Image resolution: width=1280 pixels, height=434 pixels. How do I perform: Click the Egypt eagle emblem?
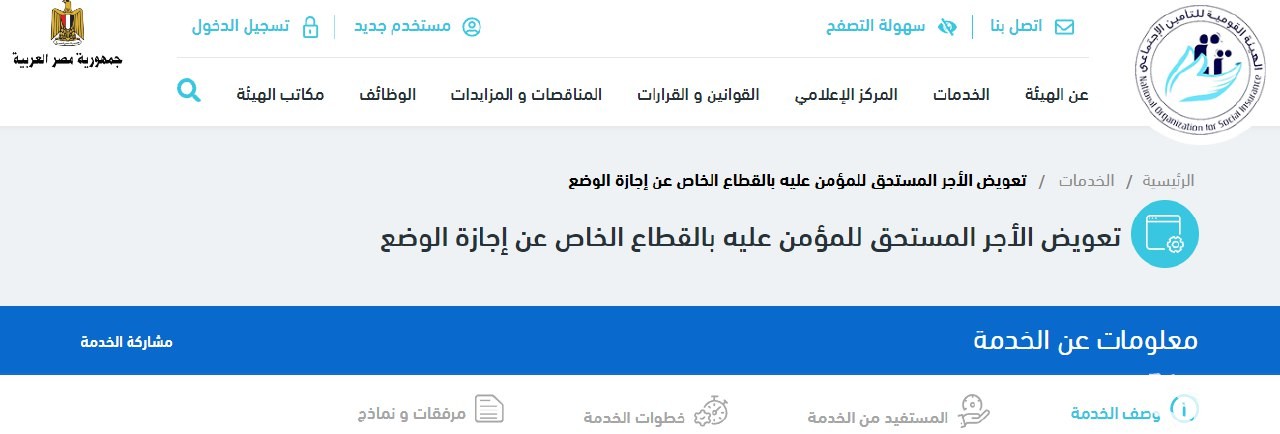(x=67, y=24)
